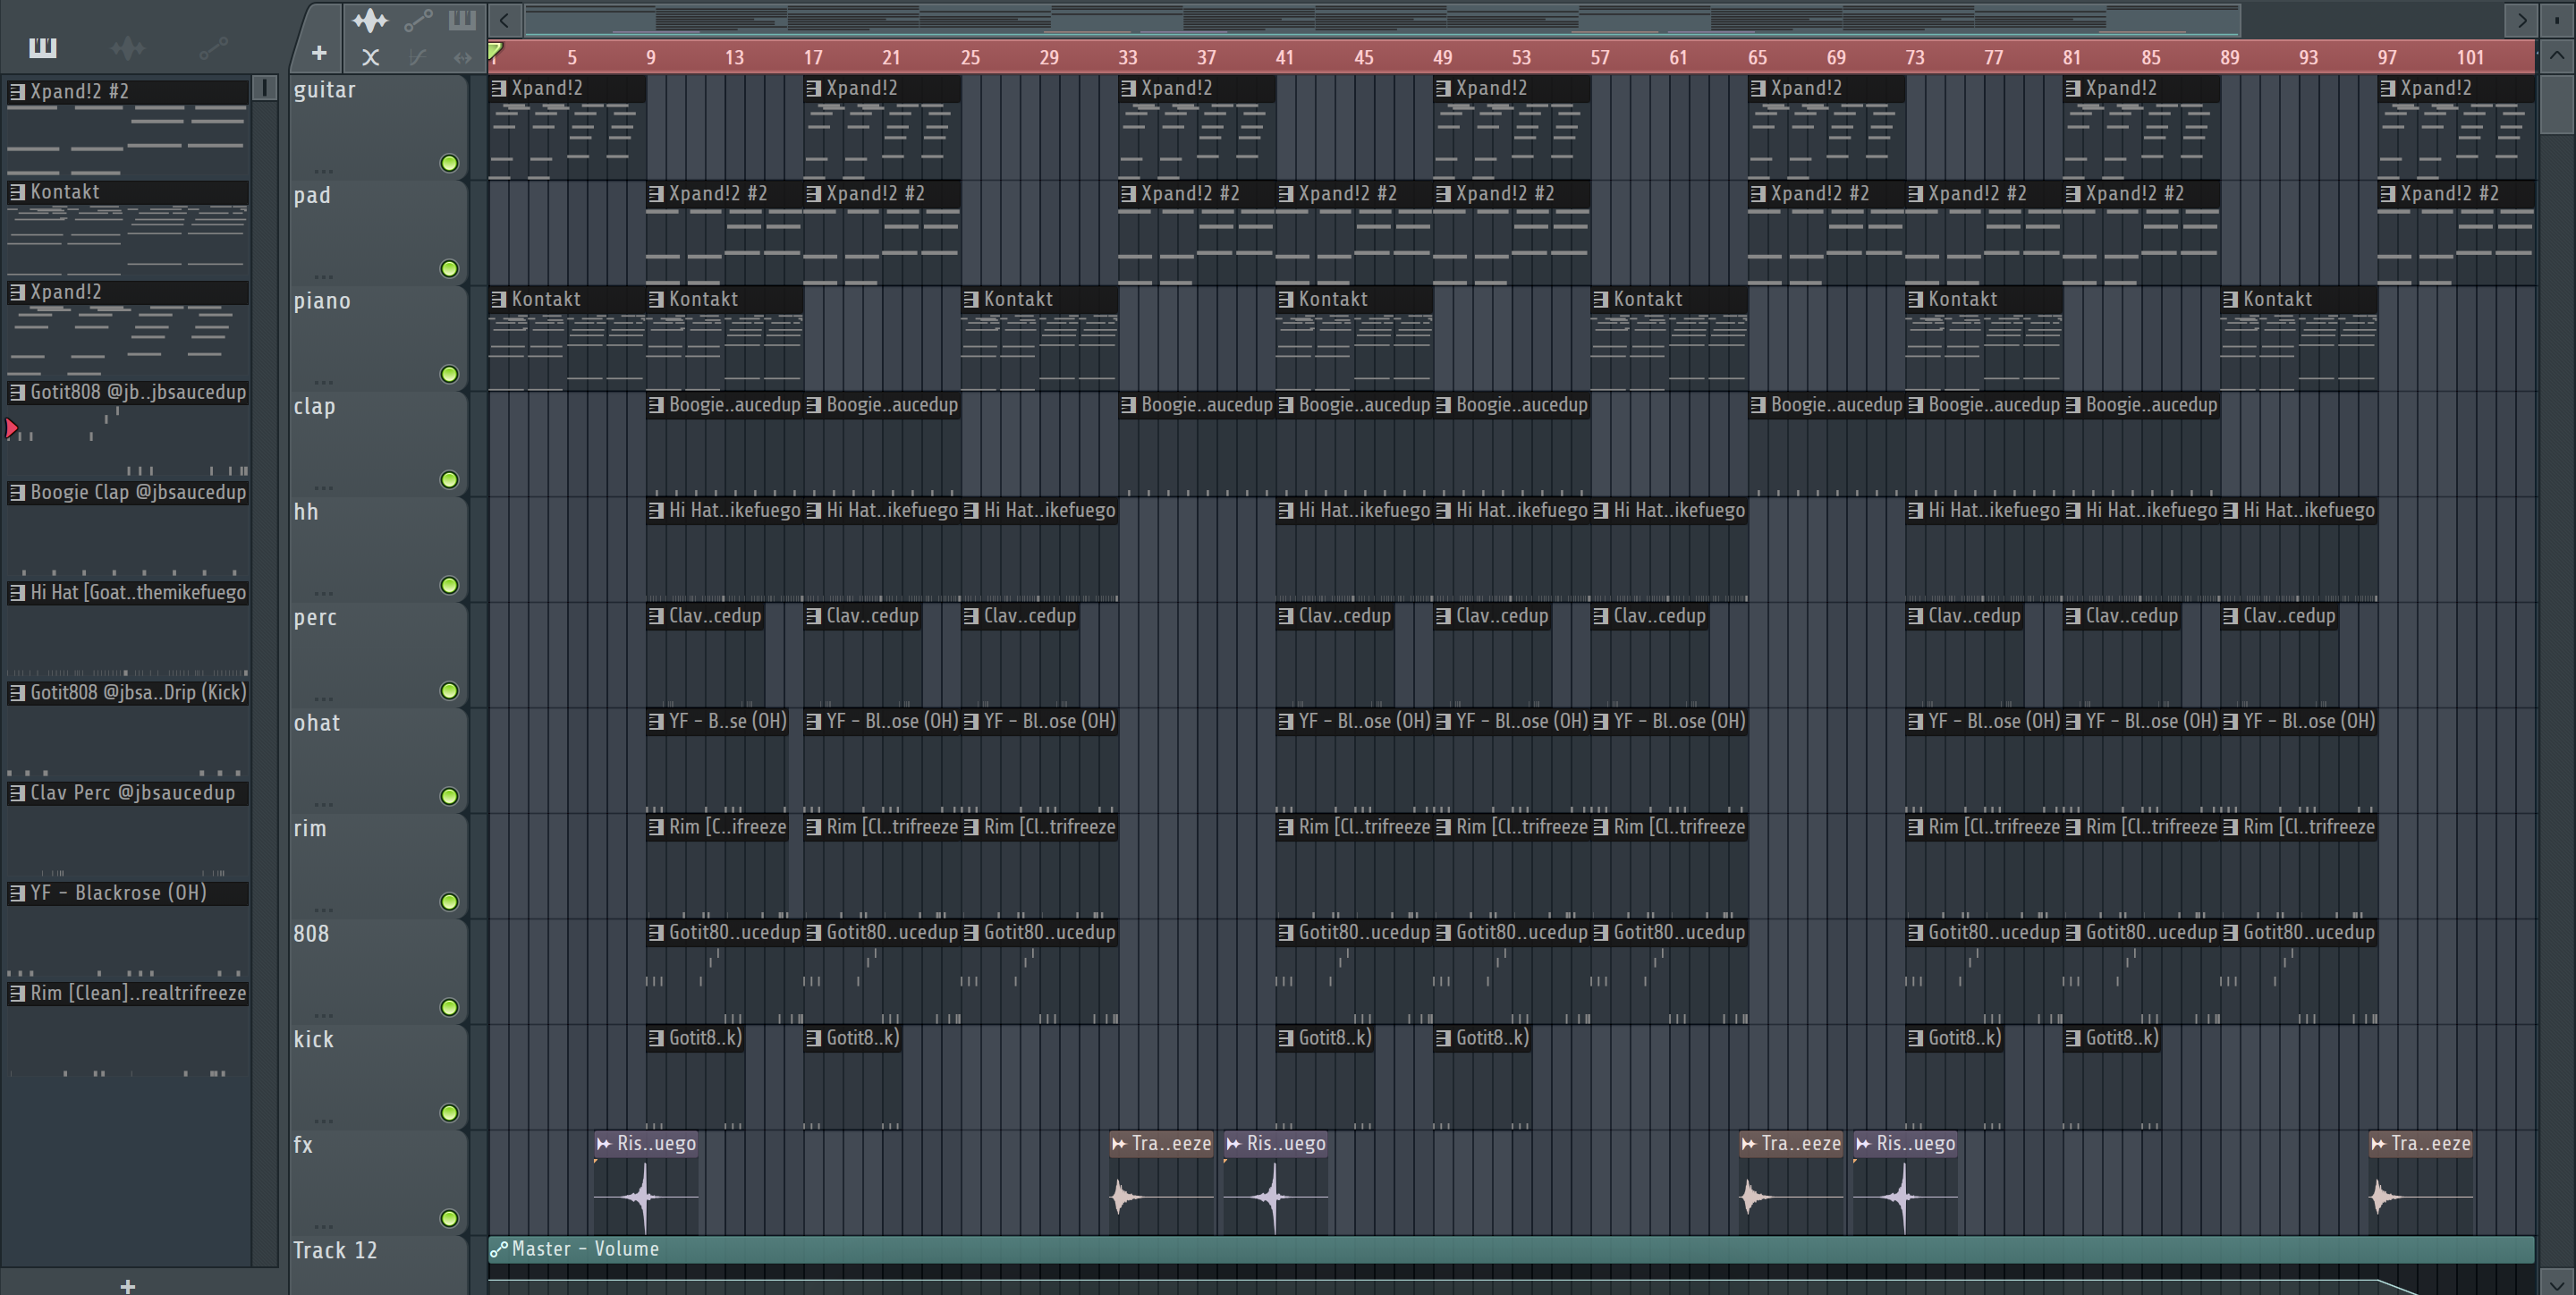Show automation clips in the picker panel
This screenshot has width=2576, height=1295.
tap(213, 47)
